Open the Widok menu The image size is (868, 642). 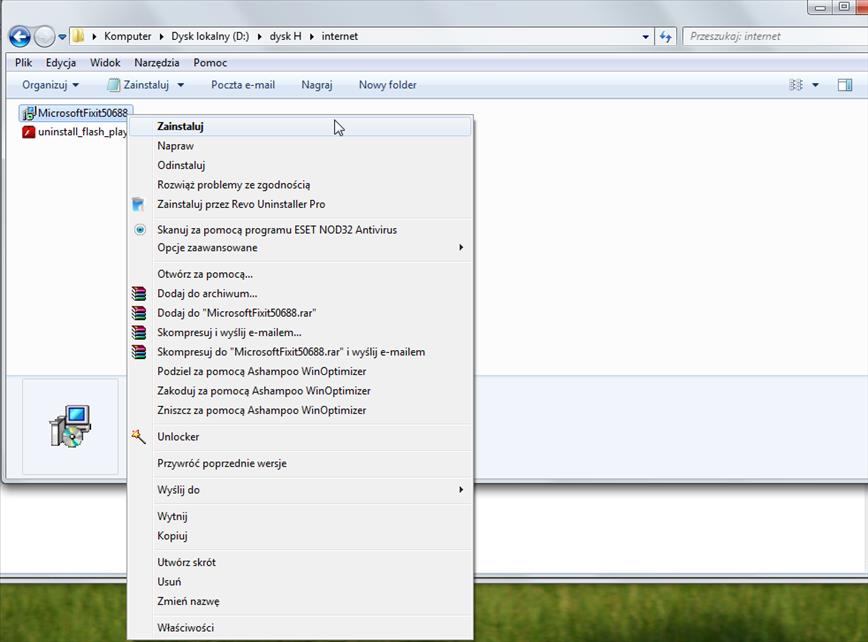coord(105,63)
